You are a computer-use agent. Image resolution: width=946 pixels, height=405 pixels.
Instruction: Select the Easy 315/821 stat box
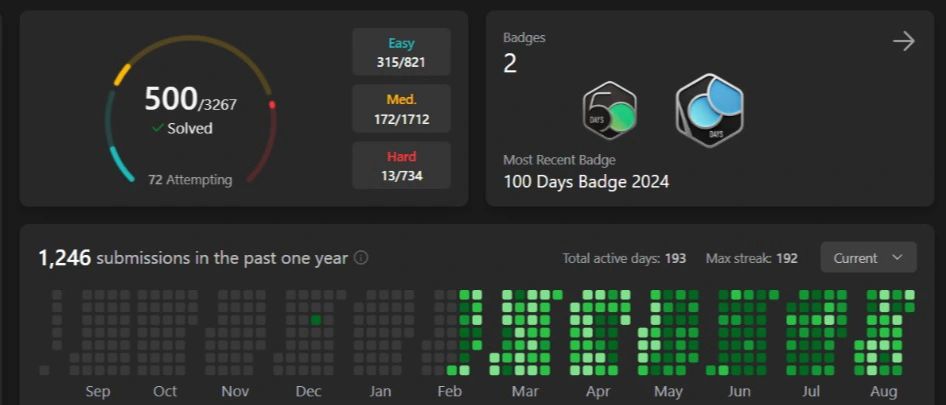[401, 52]
